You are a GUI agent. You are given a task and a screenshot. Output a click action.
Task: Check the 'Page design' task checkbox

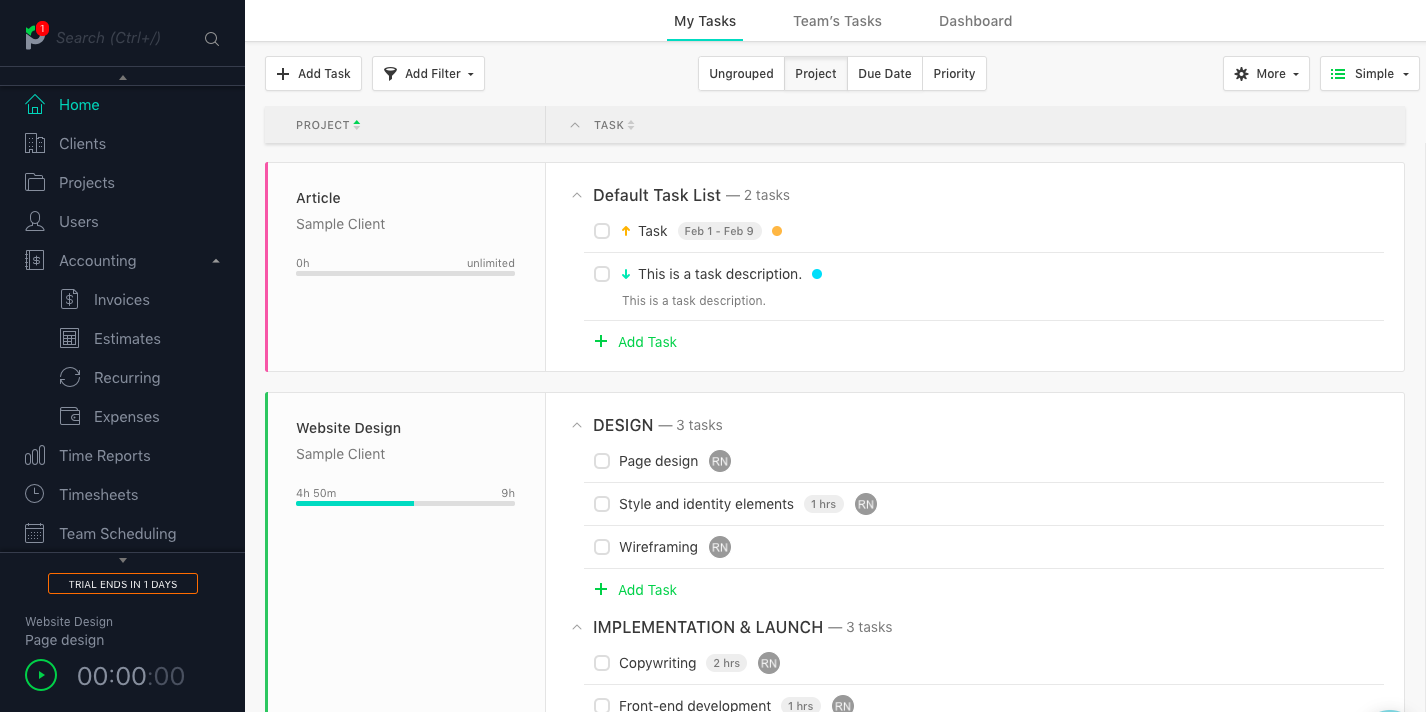[x=602, y=461]
